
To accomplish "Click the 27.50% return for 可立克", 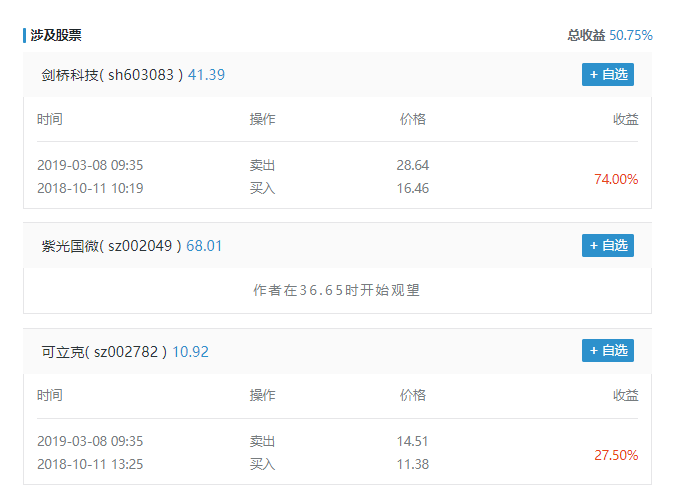I will pyautogui.click(x=616, y=455).
